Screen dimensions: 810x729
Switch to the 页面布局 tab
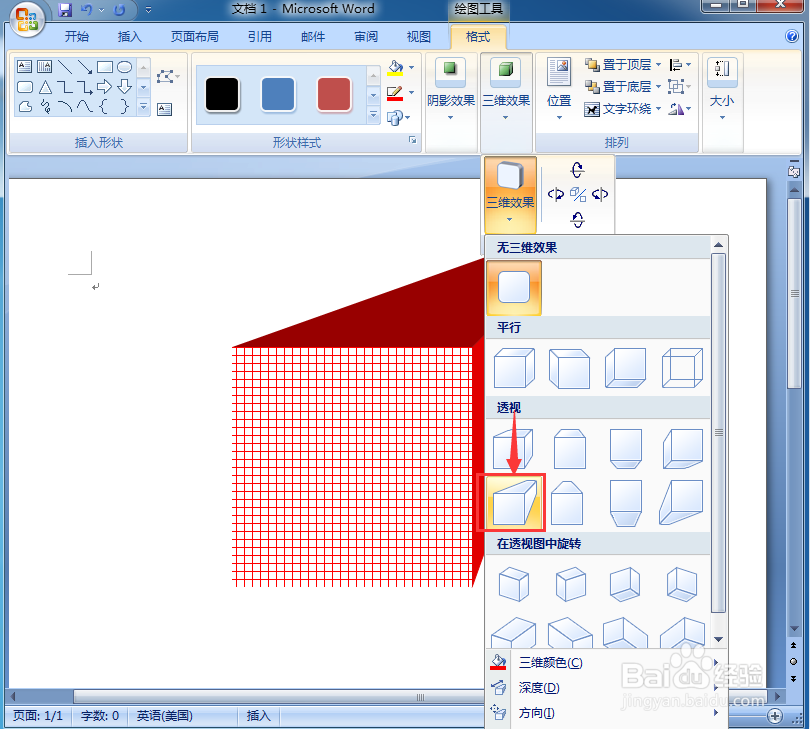point(195,37)
